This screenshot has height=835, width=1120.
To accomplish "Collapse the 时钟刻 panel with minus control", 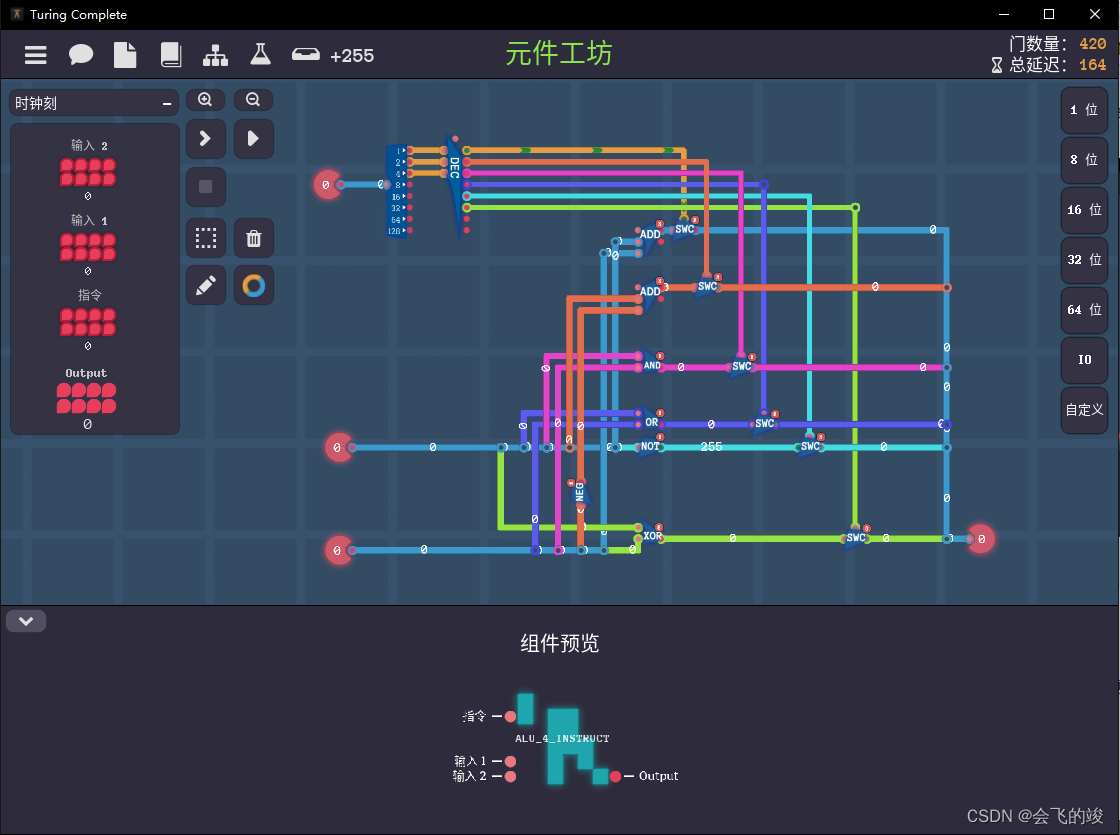I will 166,103.
